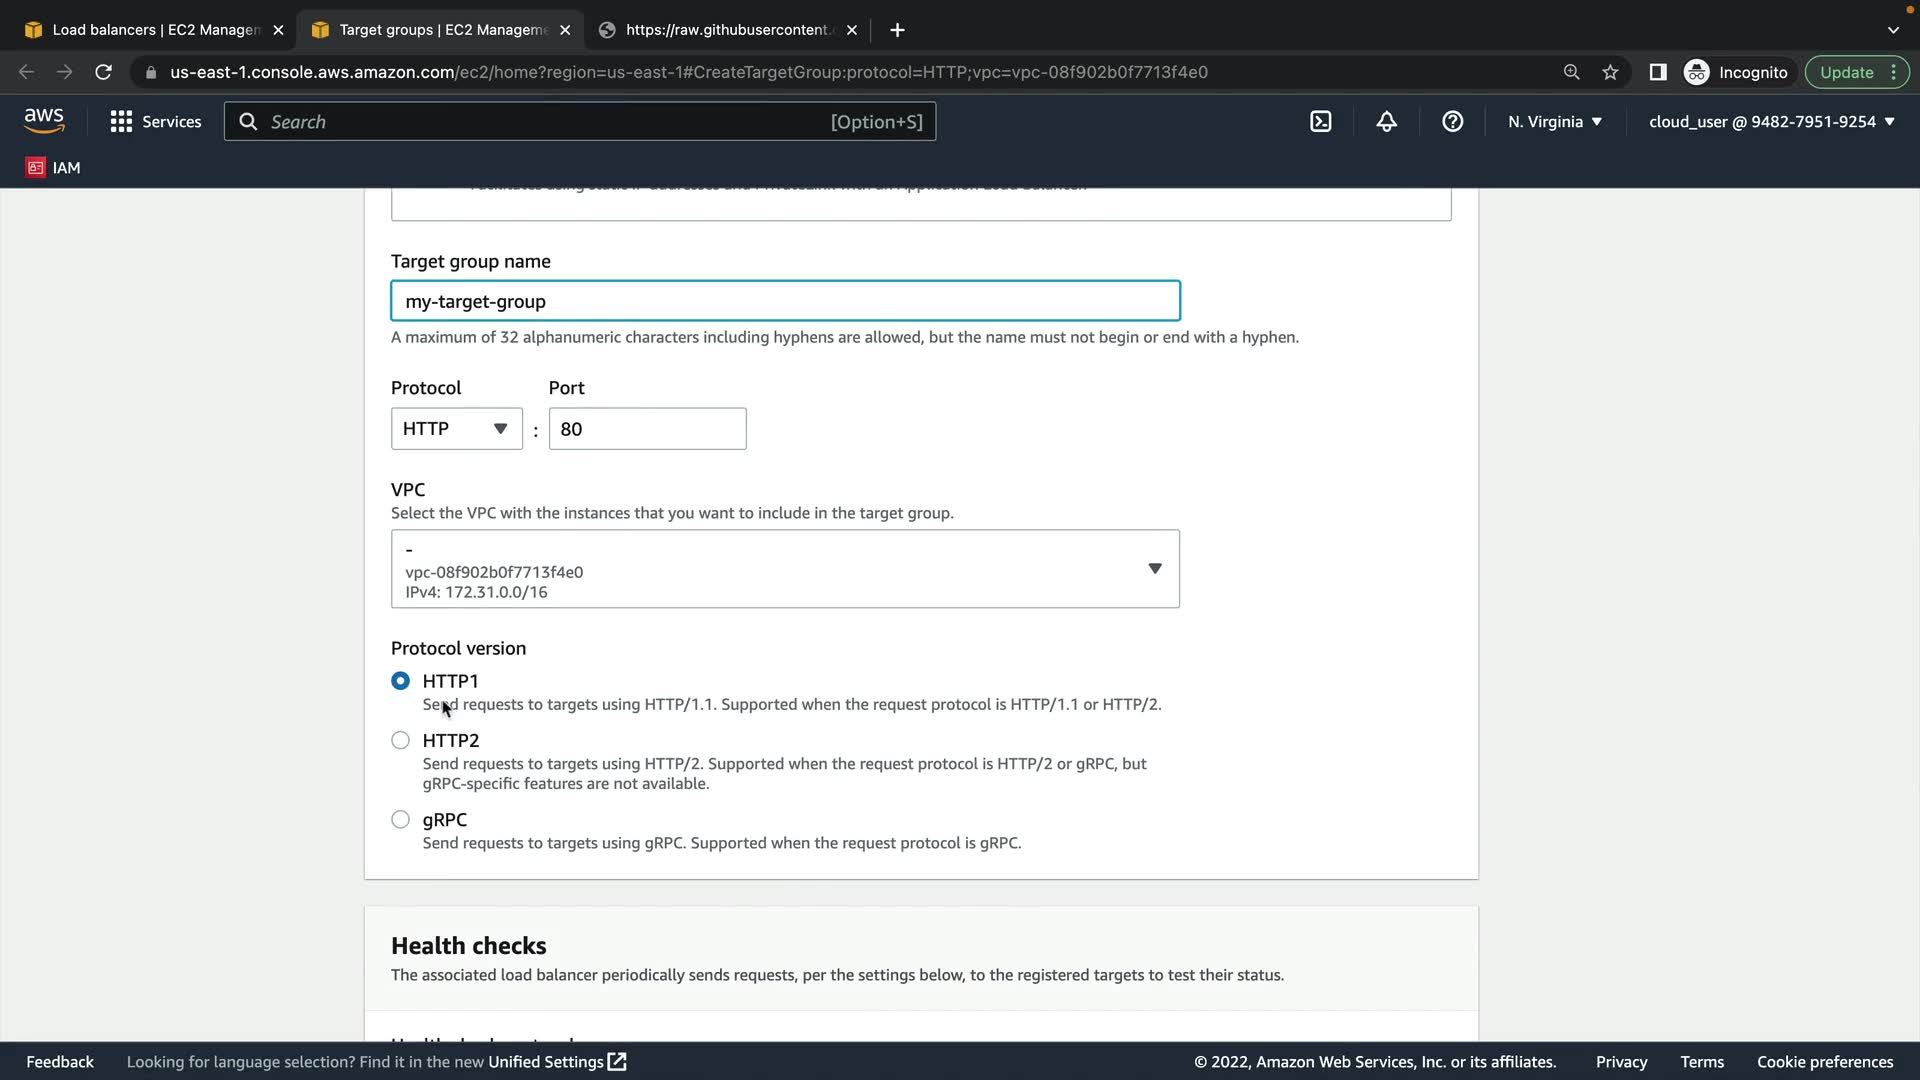The width and height of the screenshot is (1920, 1080).
Task: Select the gRPC protocol version
Action: pos(400,820)
